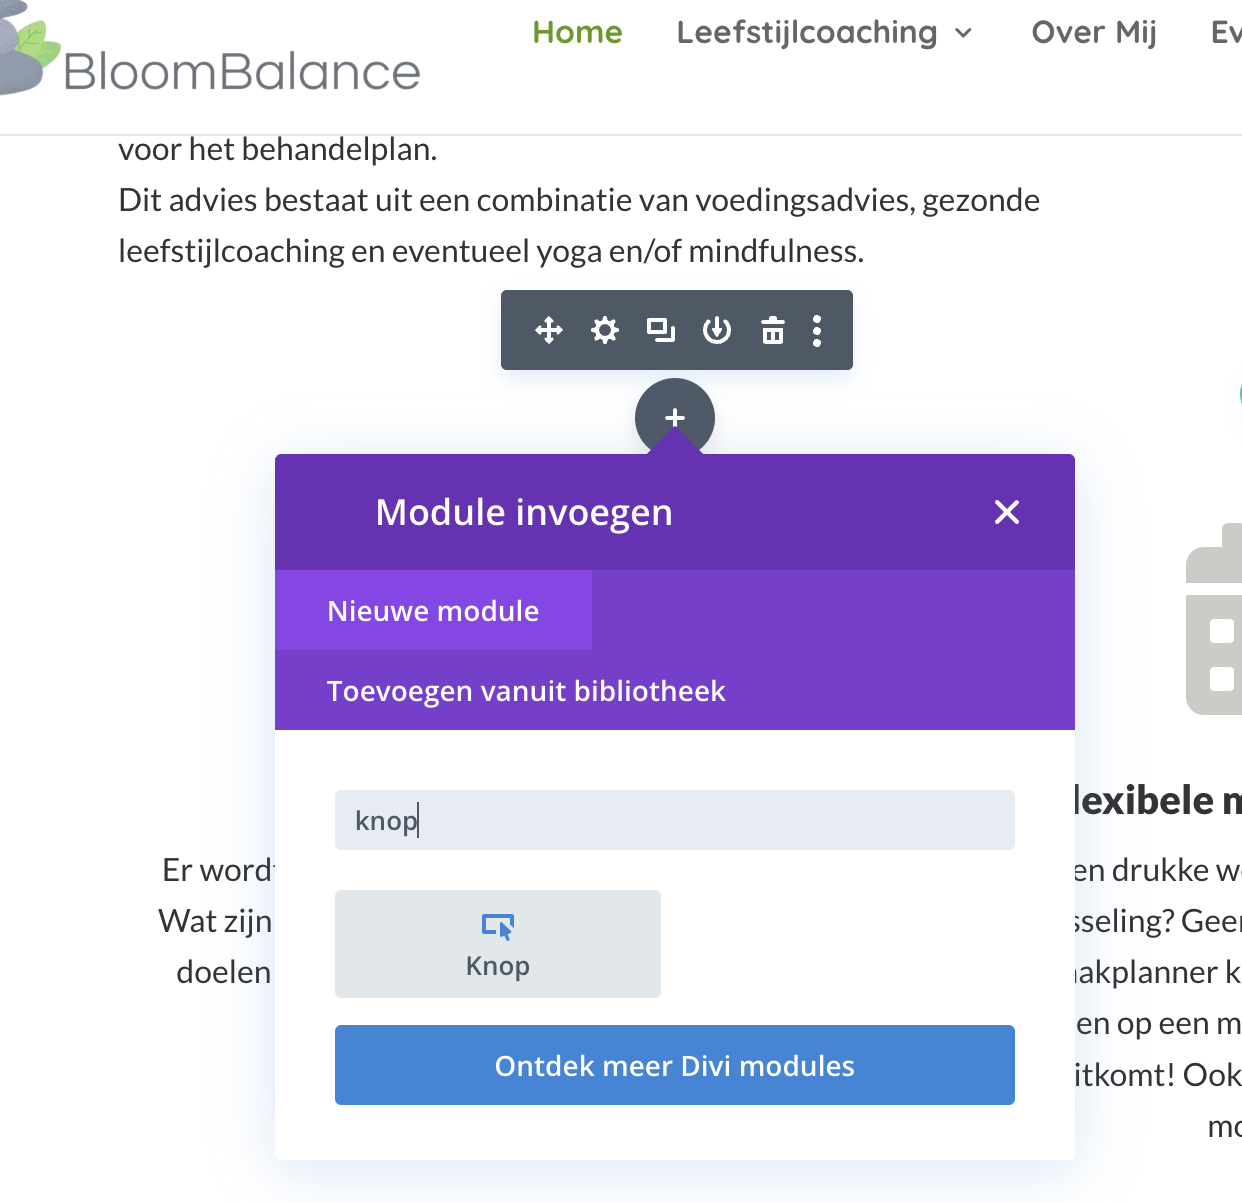Switch to the Nieuwe module tab
The width and height of the screenshot is (1242, 1202).
tap(433, 611)
